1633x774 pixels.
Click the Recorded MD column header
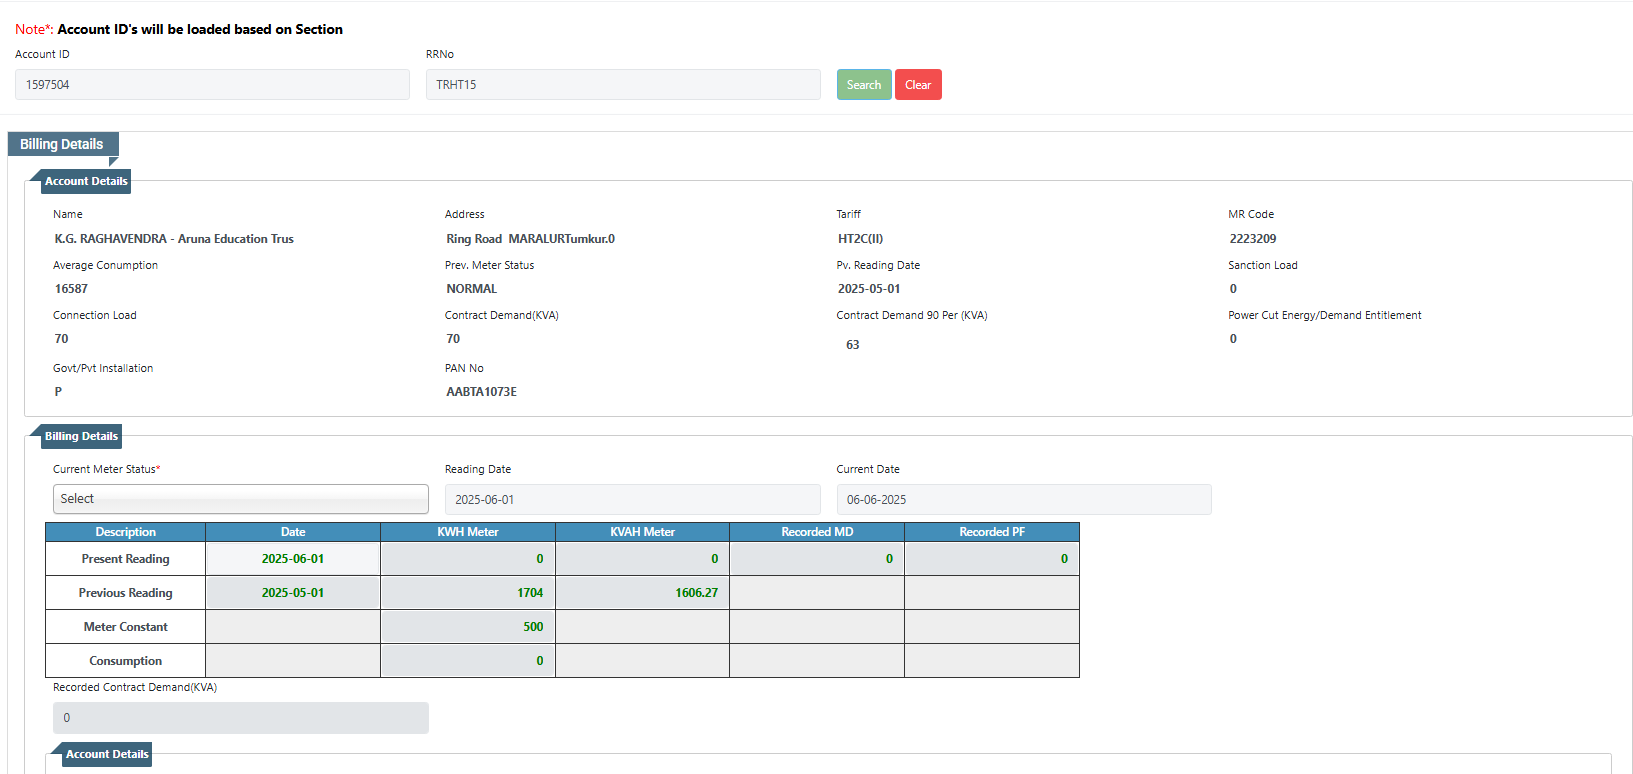click(x=817, y=532)
